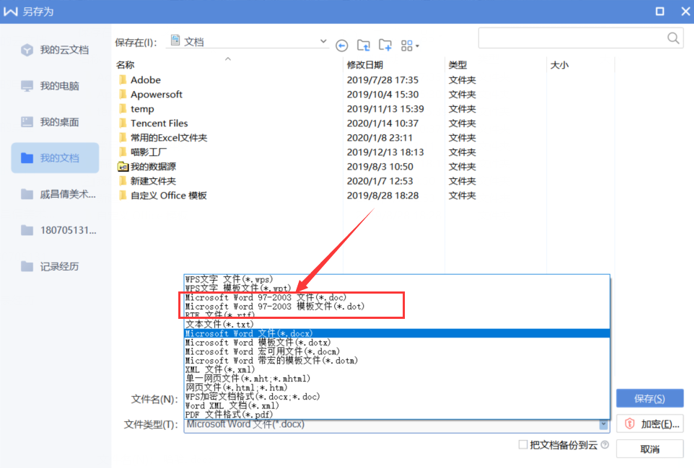Open 我的云文档 in sidebar
Viewport: 694px width, 468px height.
55,50
